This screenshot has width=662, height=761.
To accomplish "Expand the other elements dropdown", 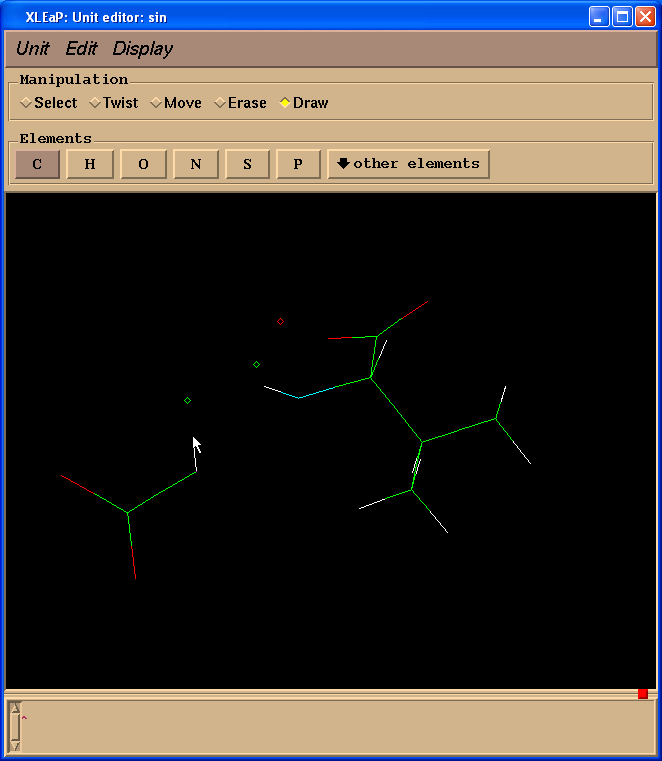I will point(408,164).
